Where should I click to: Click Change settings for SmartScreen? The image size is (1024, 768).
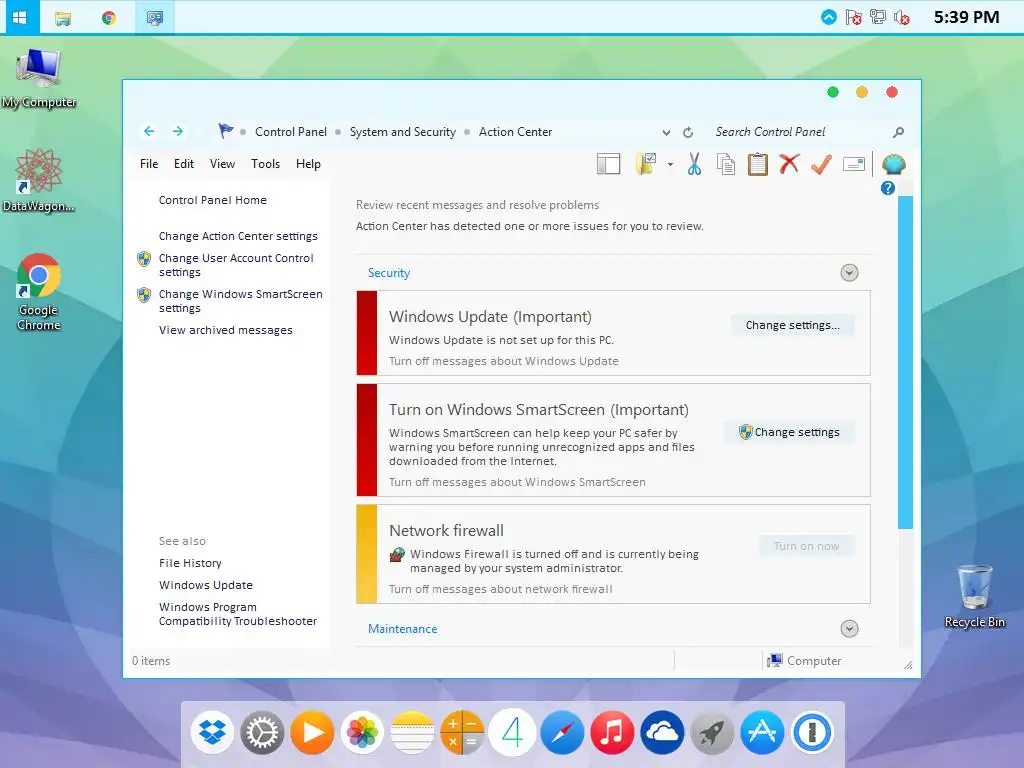coord(789,432)
